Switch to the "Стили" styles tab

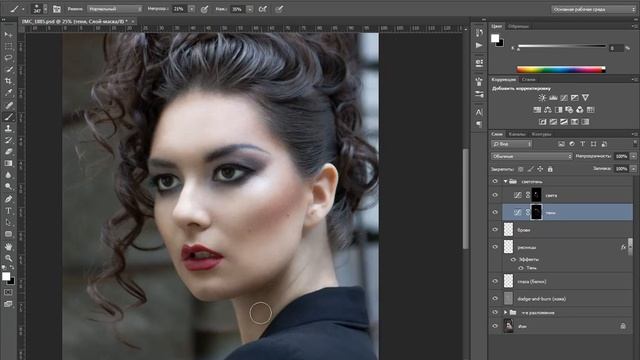point(528,80)
